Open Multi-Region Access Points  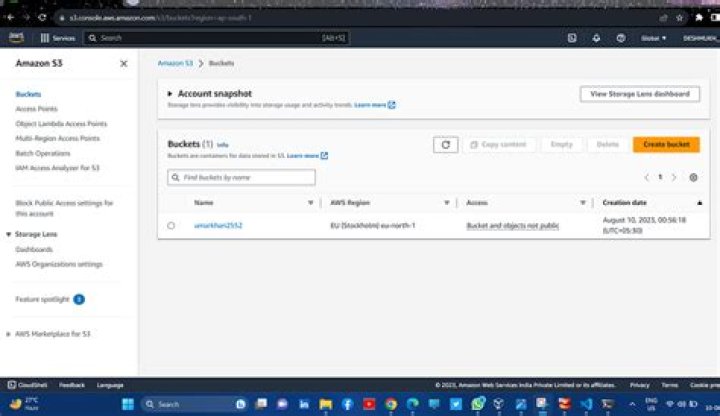57,138
